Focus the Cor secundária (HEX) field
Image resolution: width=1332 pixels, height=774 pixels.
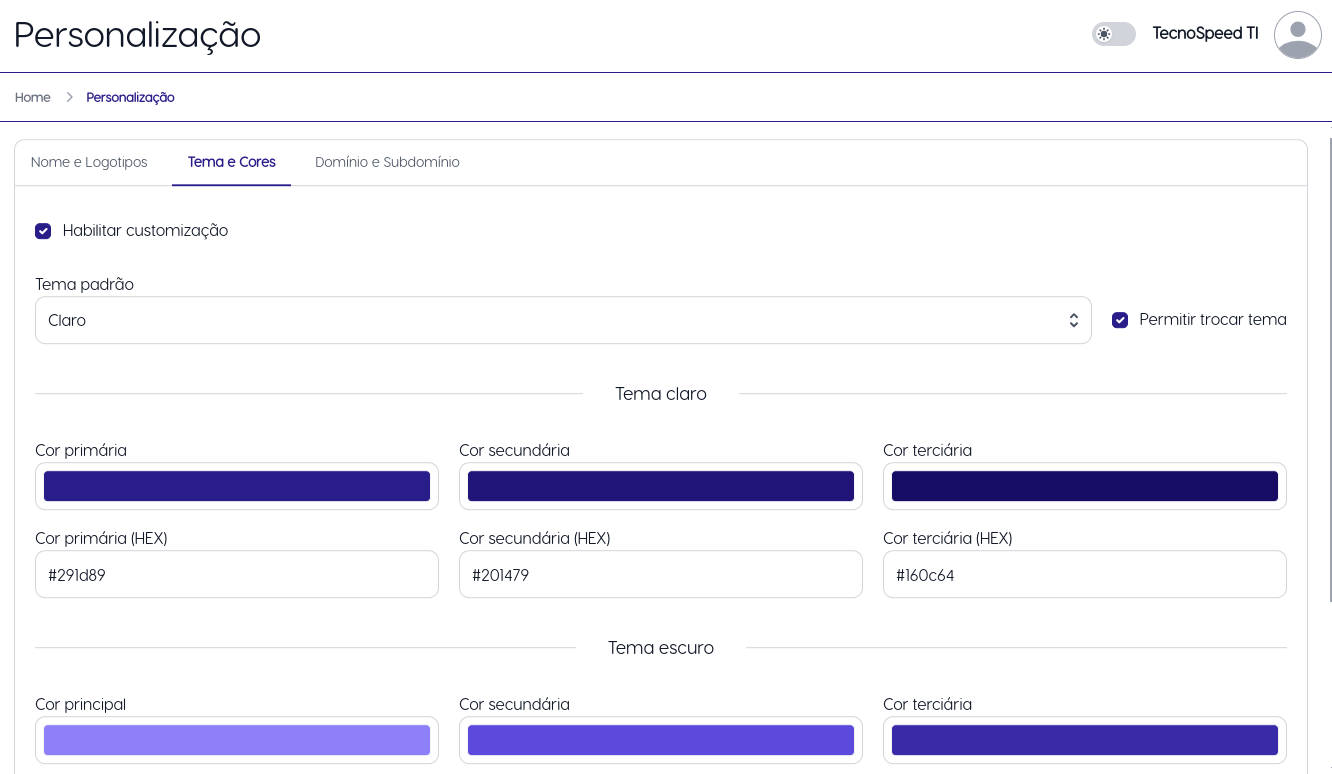(661, 574)
